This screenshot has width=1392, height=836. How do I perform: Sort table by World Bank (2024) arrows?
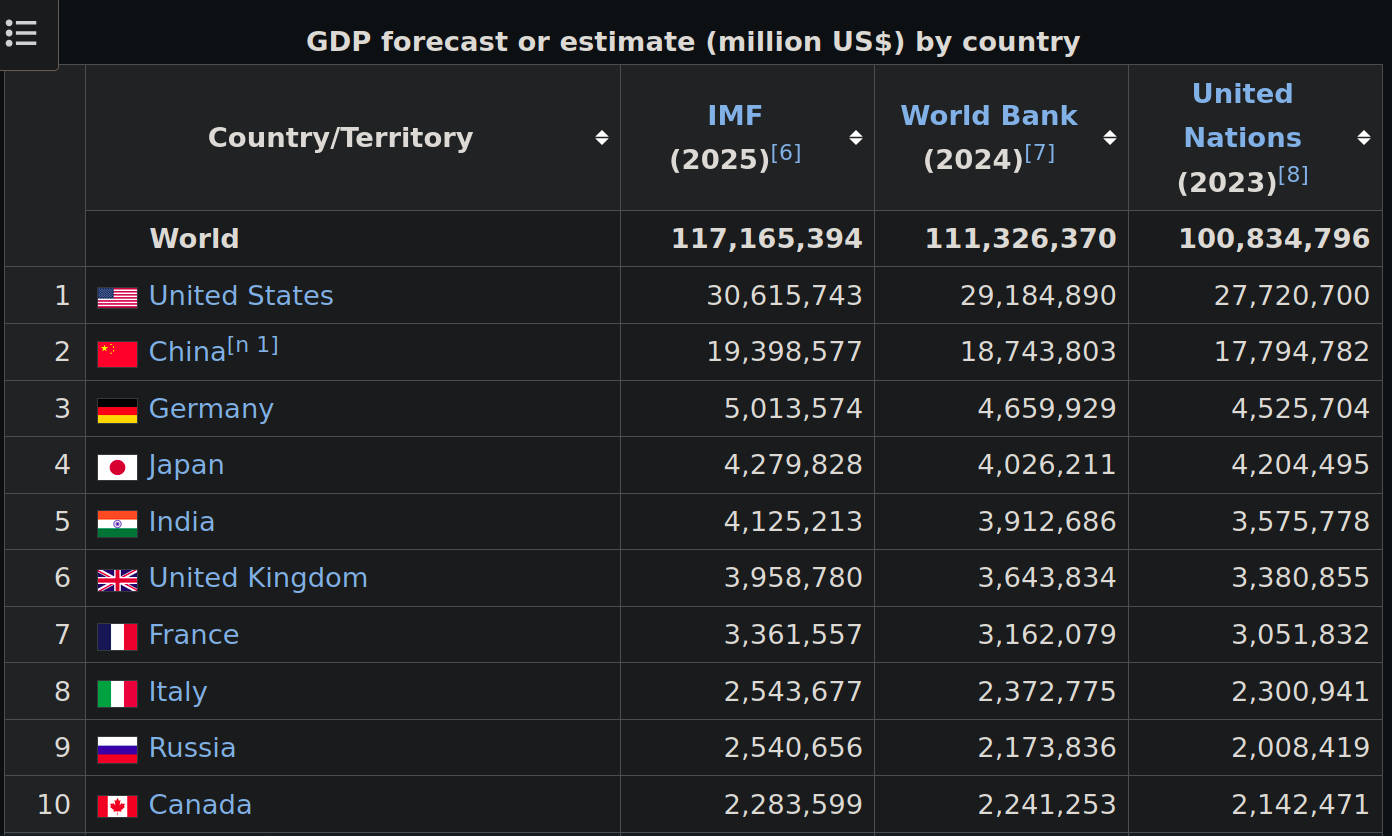[x=1109, y=138]
